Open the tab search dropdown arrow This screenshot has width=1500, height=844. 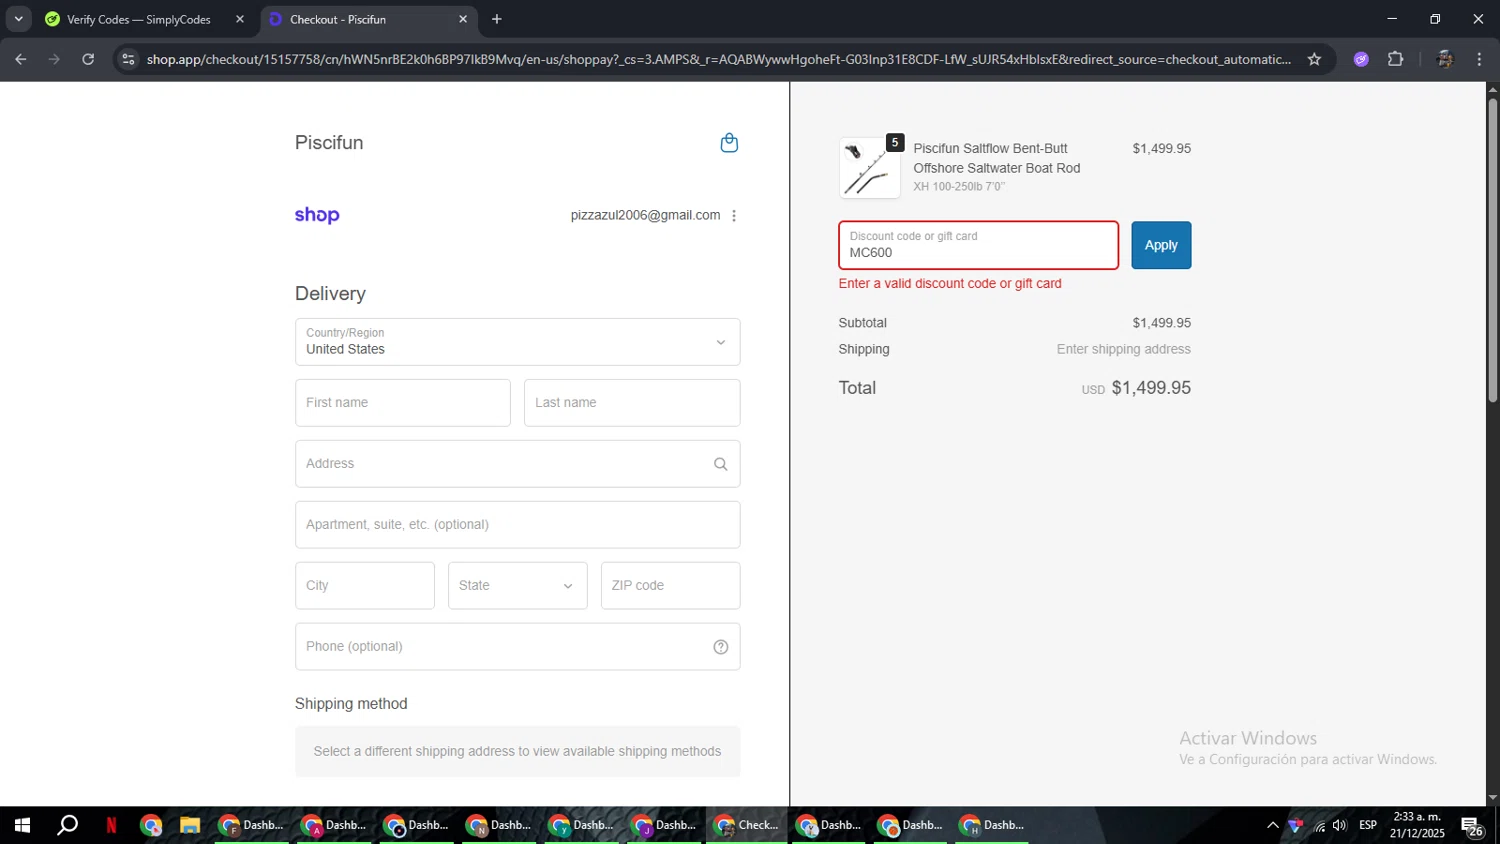(18, 19)
